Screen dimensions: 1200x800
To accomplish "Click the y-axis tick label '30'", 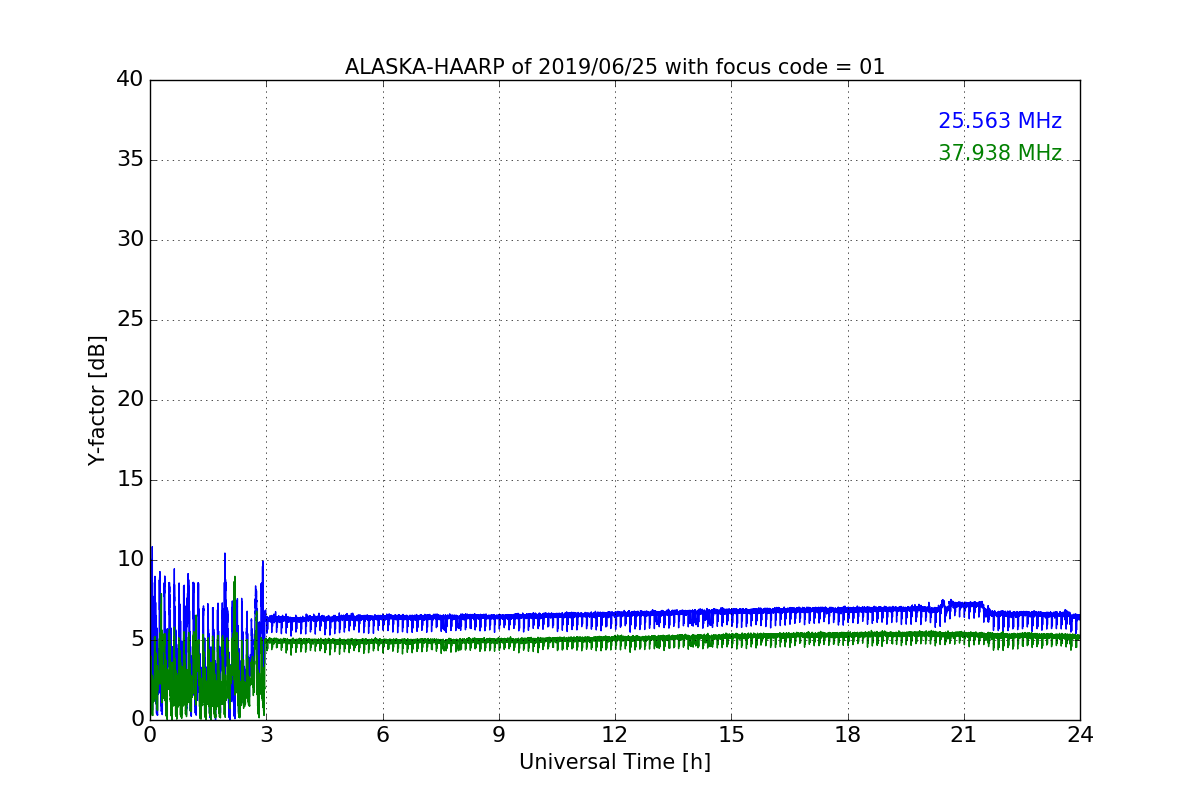I will [130, 239].
